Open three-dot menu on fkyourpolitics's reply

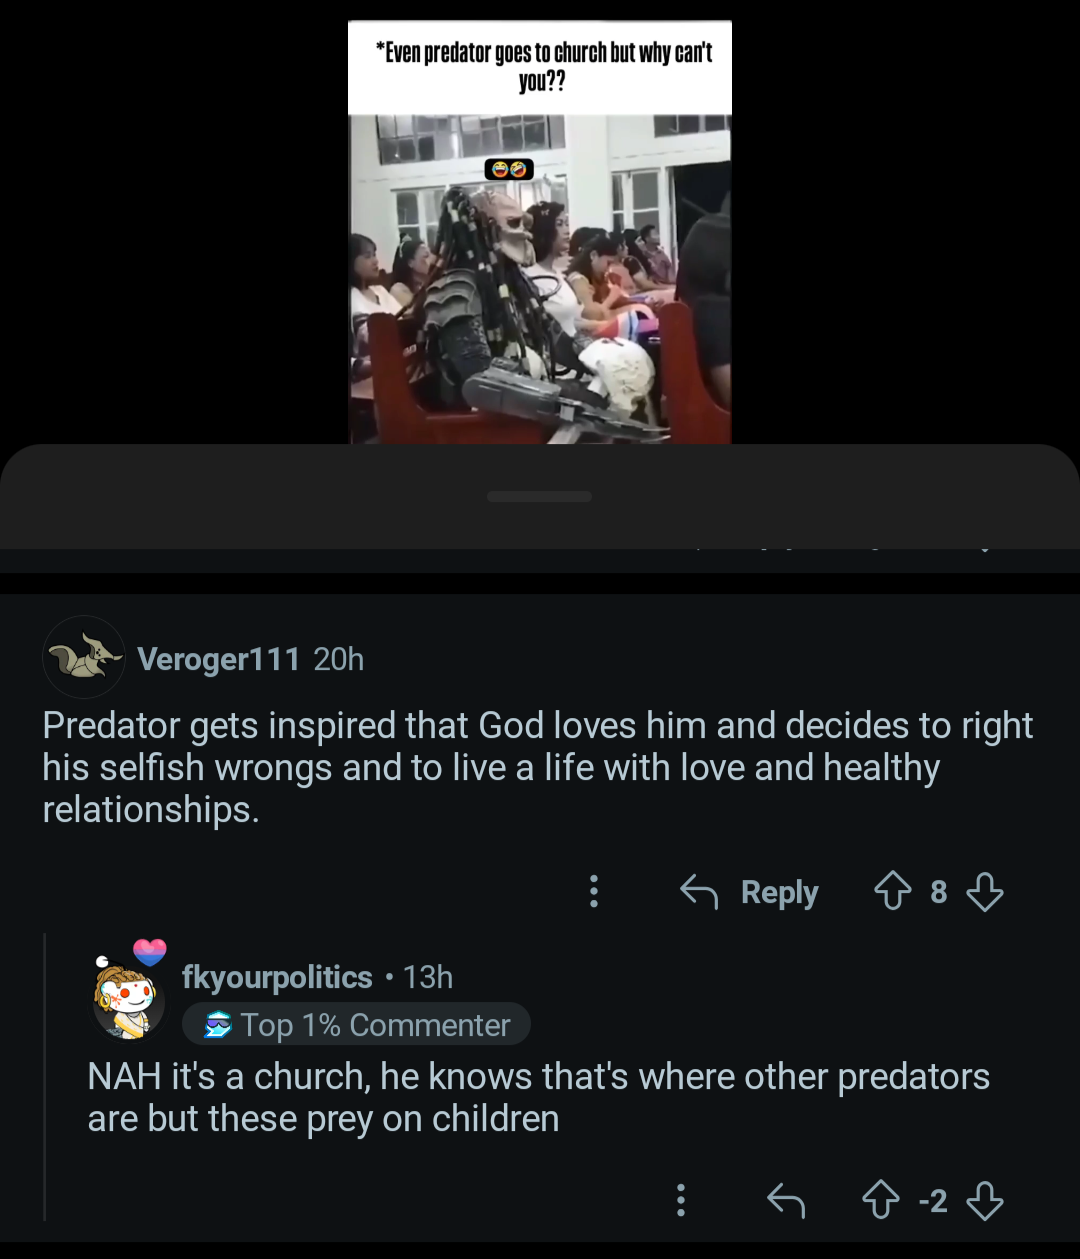pyautogui.click(x=681, y=1200)
